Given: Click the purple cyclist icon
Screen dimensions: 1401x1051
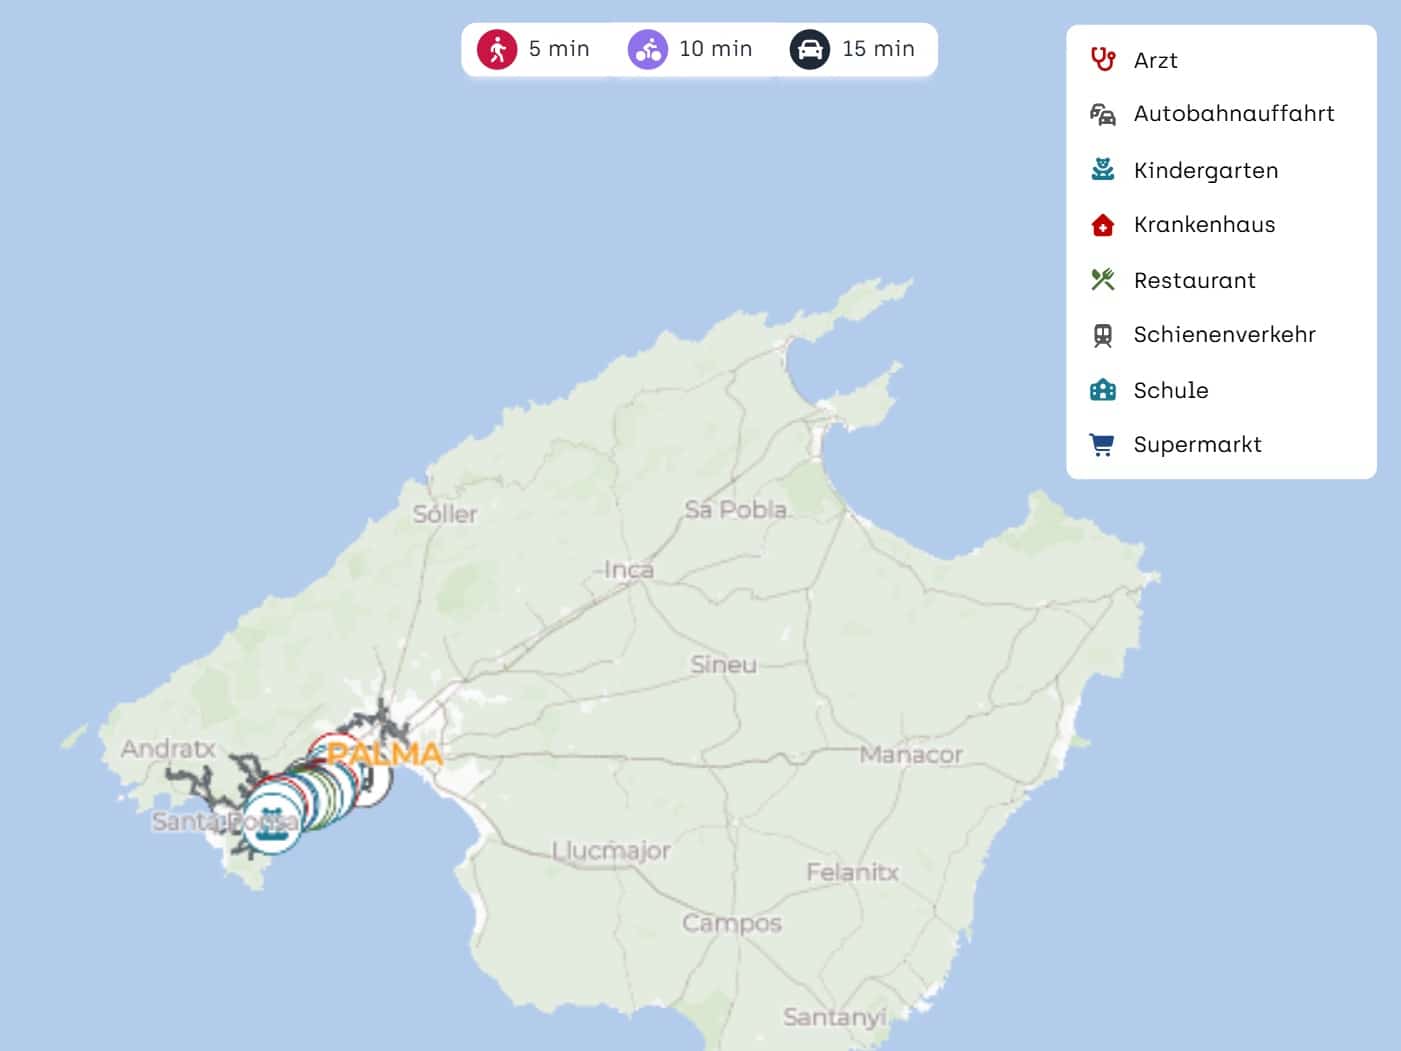Looking at the screenshot, I should click(x=647, y=49).
